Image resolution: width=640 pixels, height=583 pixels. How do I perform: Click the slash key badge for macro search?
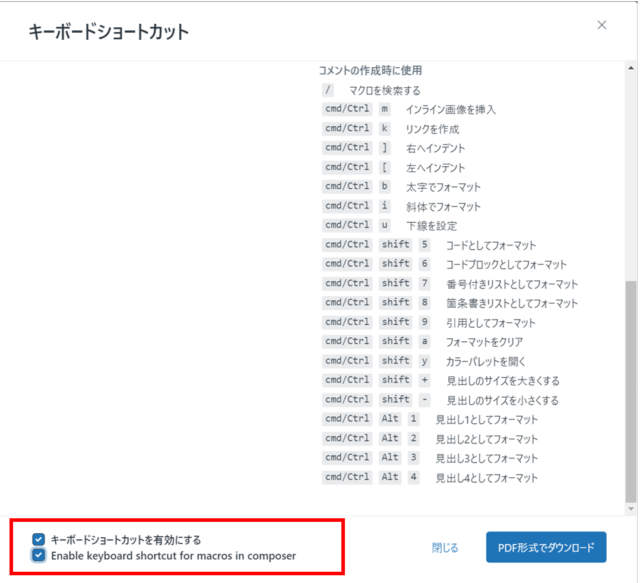click(328, 89)
